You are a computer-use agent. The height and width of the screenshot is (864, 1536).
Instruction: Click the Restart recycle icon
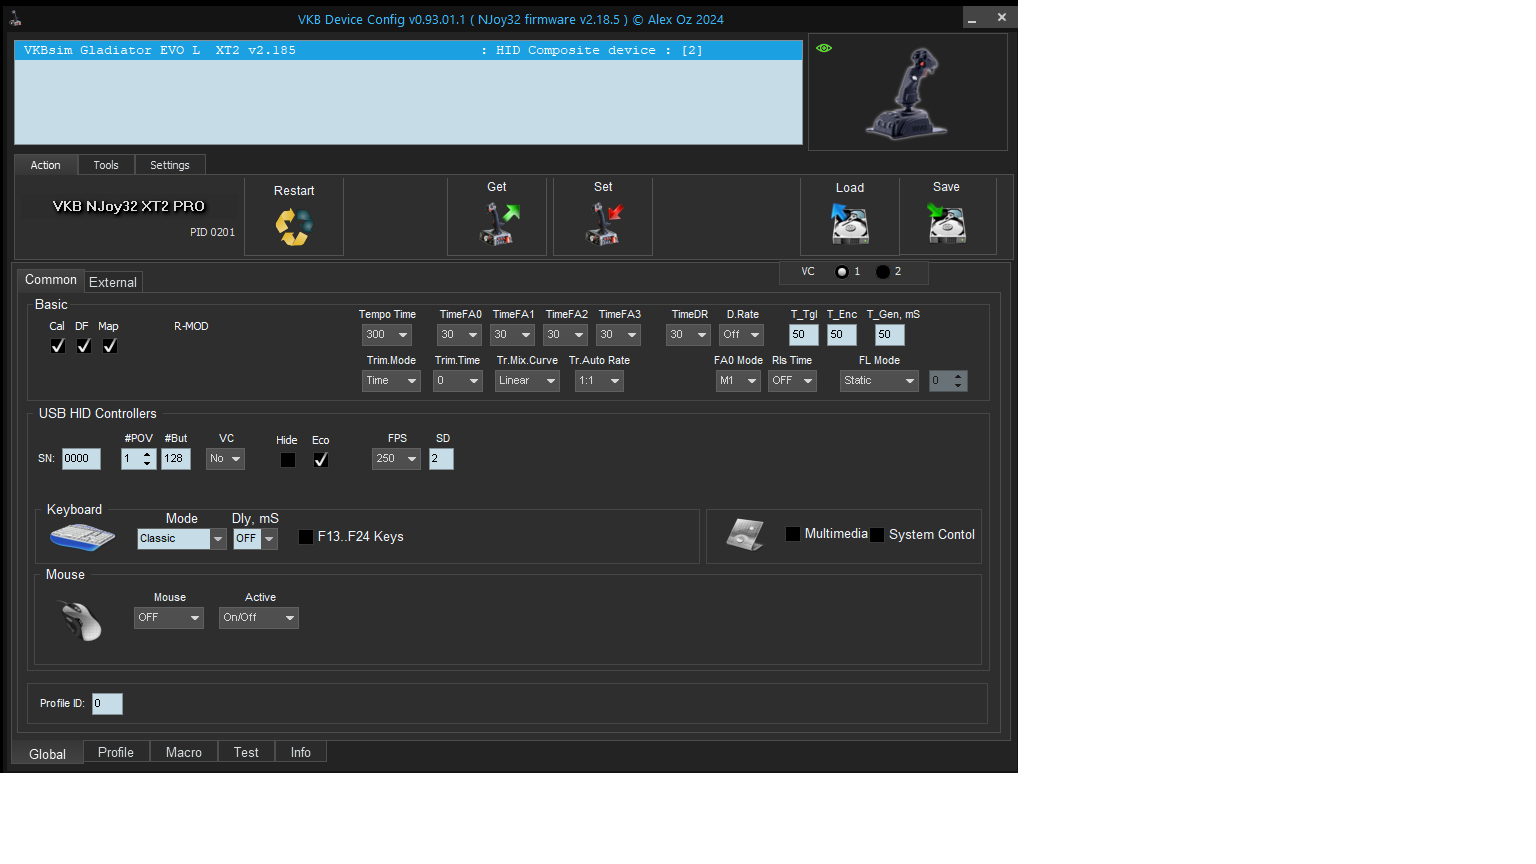pyautogui.click(x=294, y=227)
